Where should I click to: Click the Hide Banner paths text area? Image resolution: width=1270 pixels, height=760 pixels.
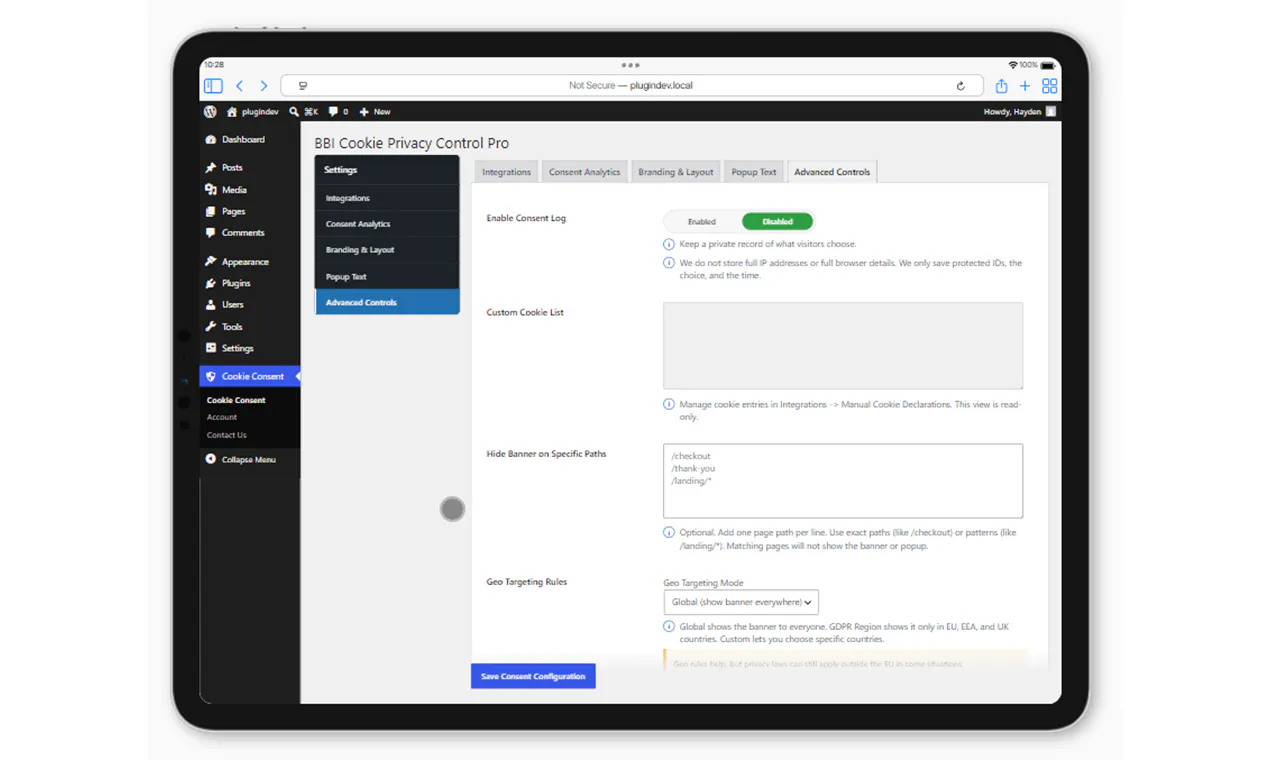(843, 481)
